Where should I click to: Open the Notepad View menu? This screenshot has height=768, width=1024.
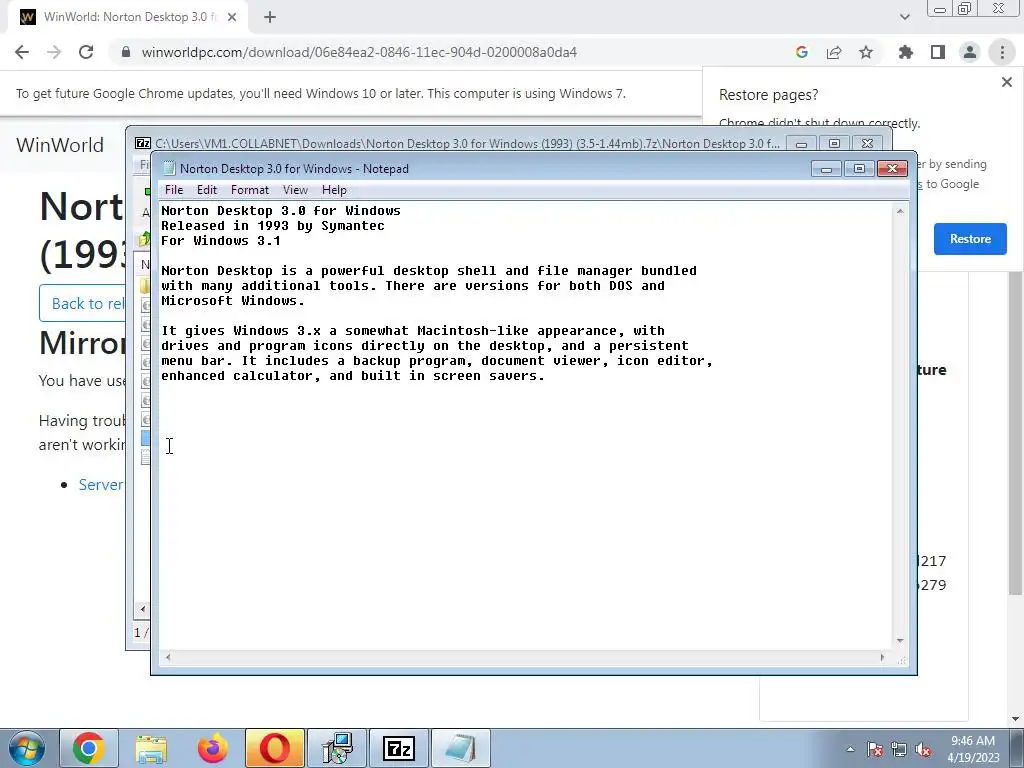295,190
